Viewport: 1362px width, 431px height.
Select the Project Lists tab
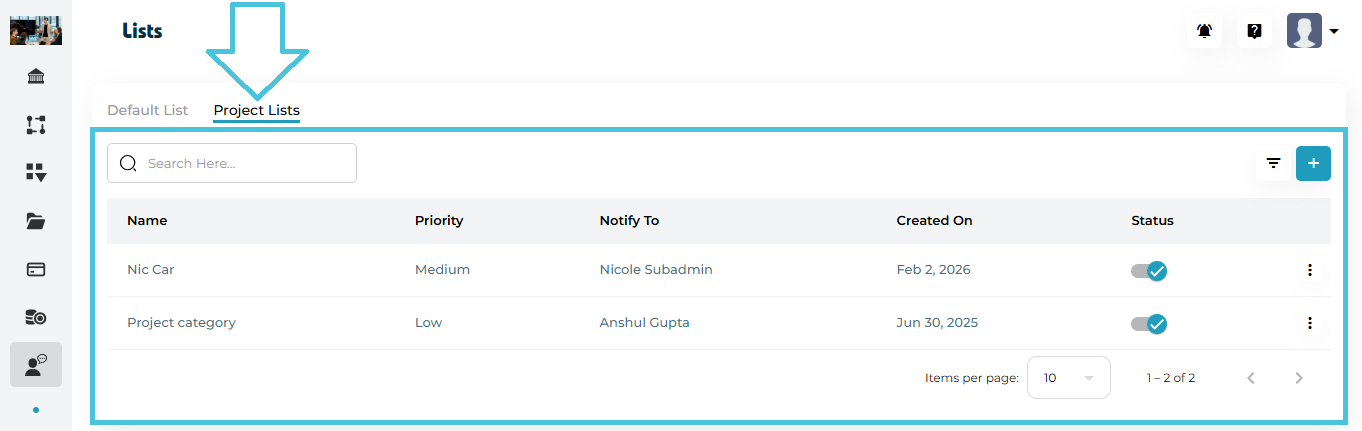[256, 110]
